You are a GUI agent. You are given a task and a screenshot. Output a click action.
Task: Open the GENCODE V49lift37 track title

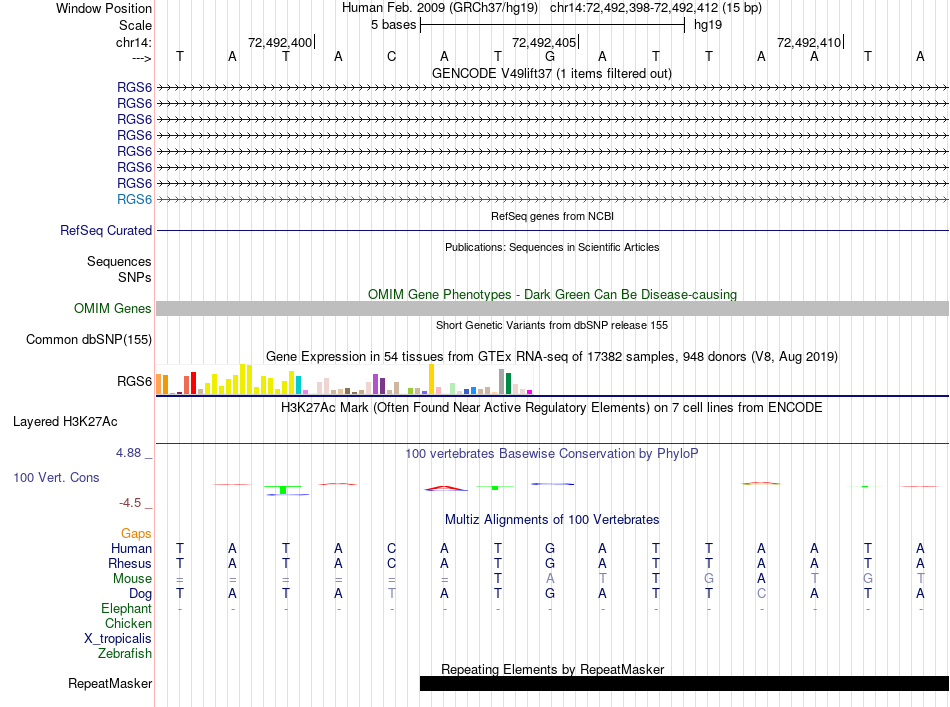(x=551, y=73)
